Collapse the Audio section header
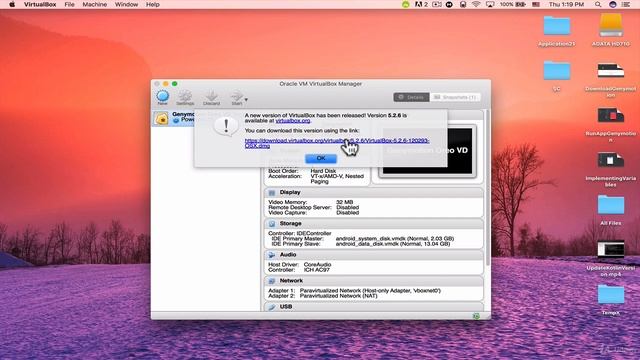 click(373, 255)
